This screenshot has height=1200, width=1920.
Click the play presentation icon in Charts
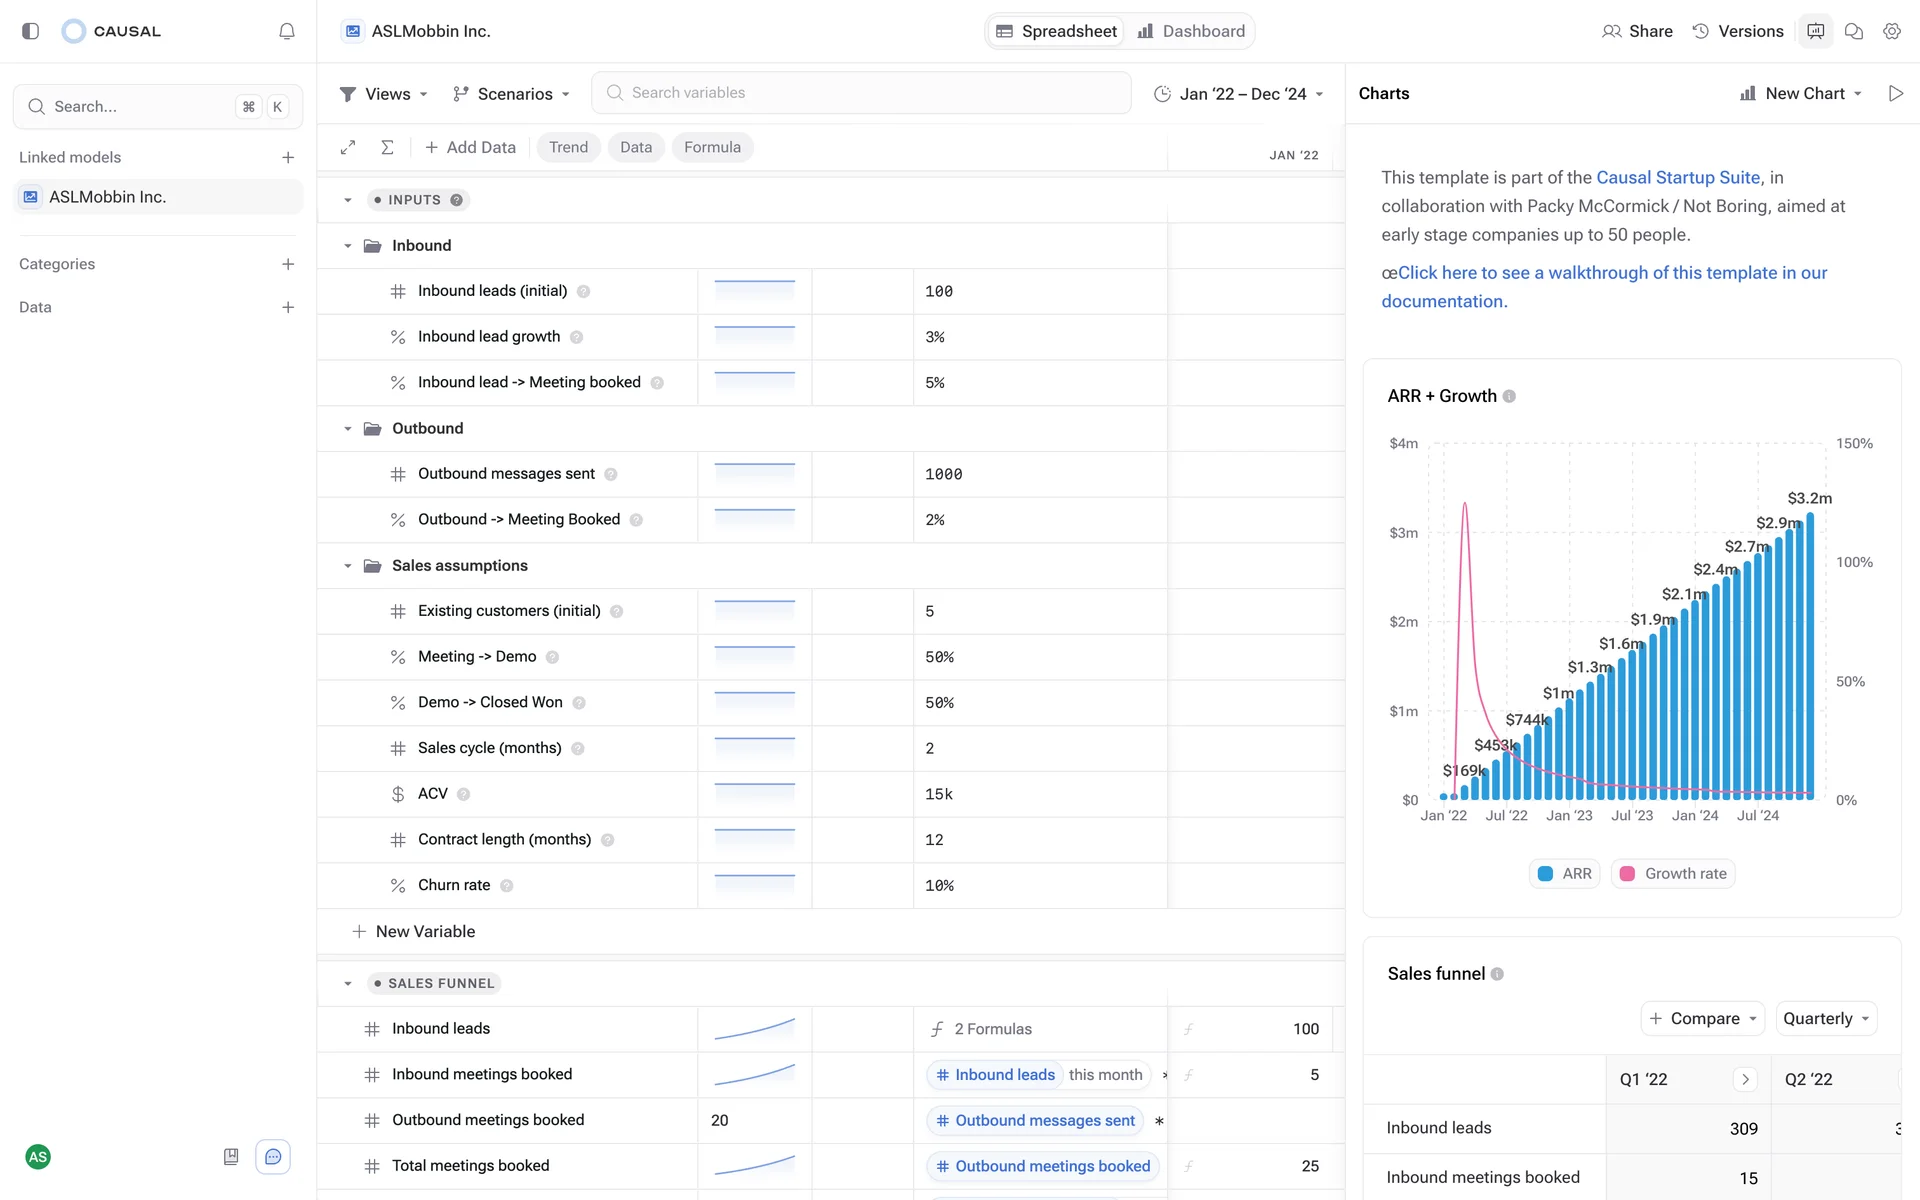(1895, 93)
